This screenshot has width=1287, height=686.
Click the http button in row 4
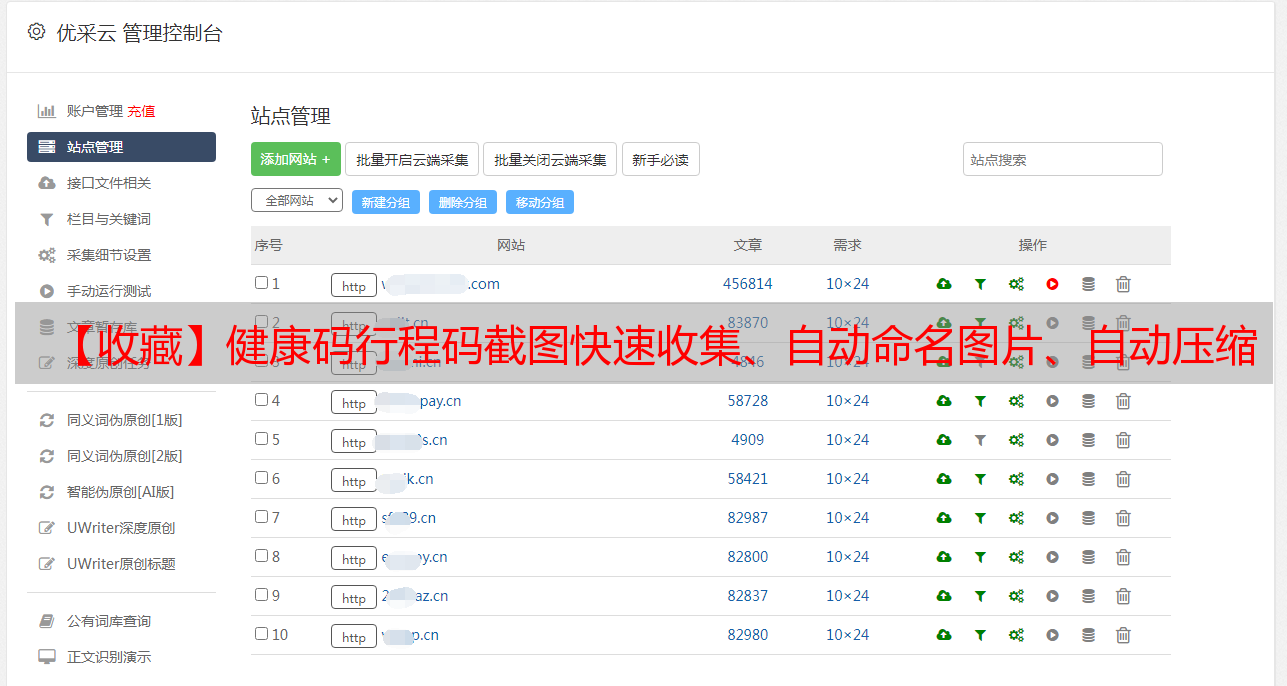[354, 403]
